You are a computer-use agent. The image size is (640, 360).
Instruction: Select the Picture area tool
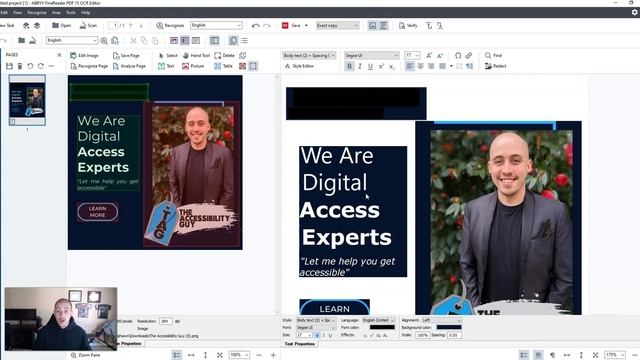click(193, 66)
